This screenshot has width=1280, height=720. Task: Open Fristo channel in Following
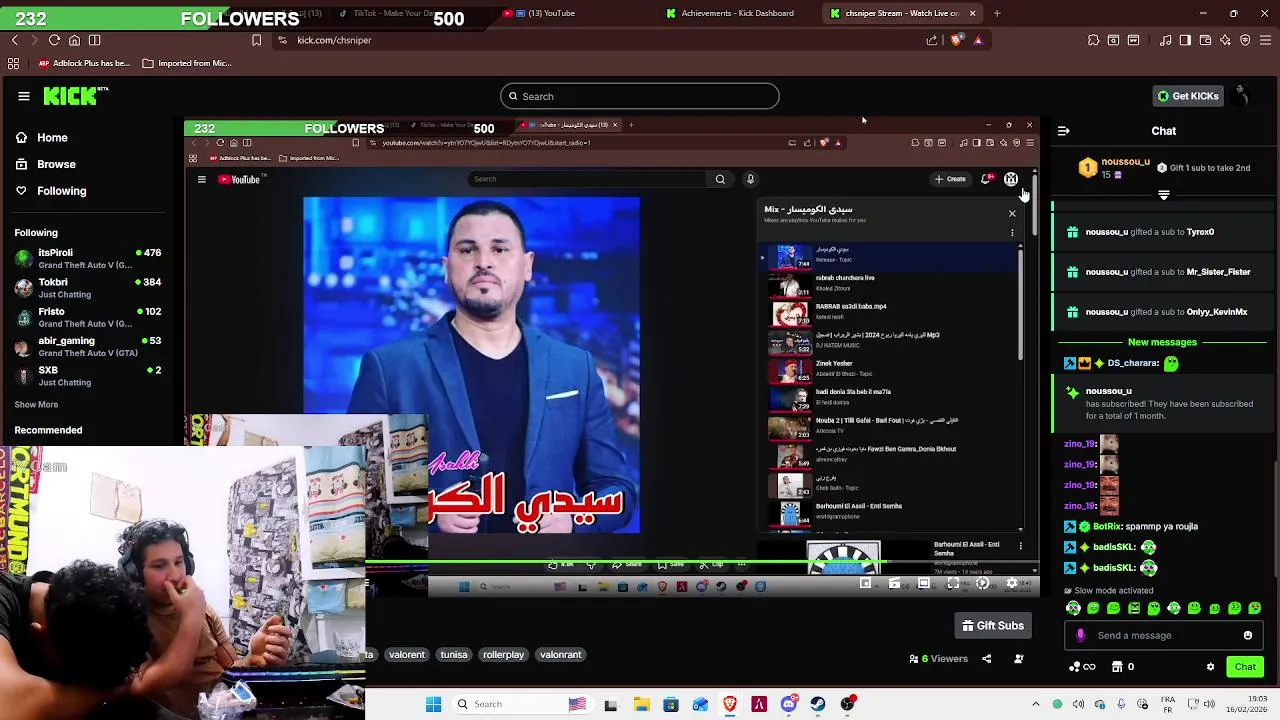[88, 317]
